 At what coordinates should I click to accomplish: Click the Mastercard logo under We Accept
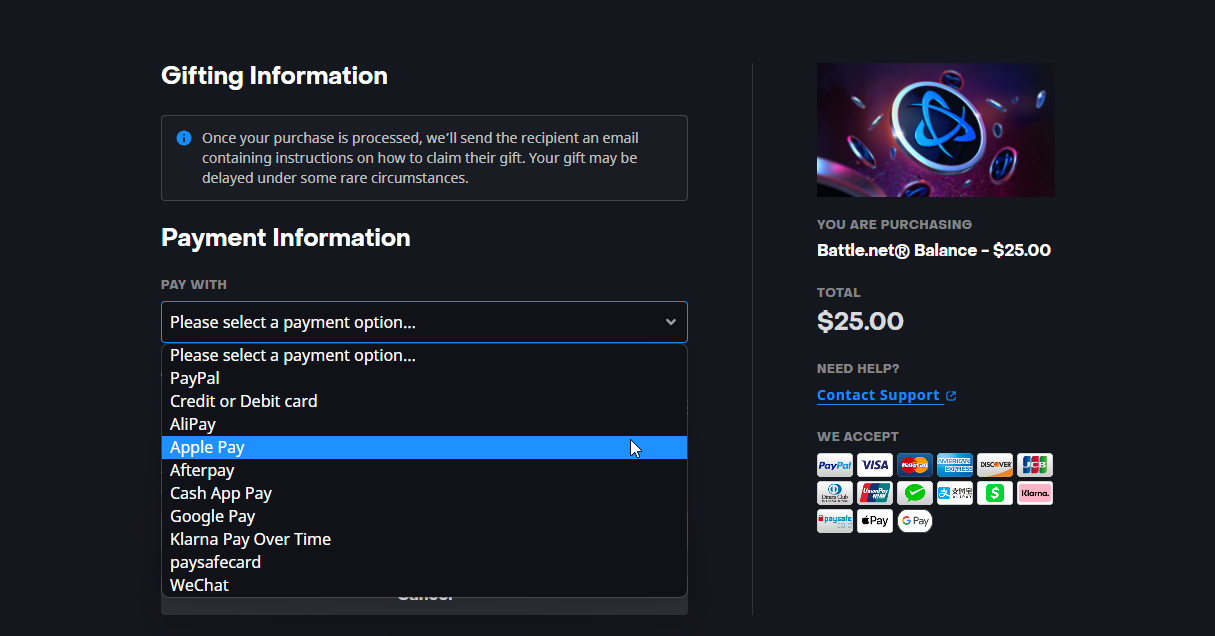(x=915, y=465)
